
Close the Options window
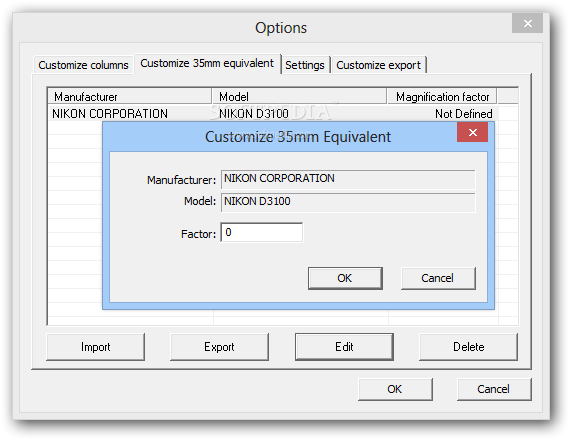point(527,24)
